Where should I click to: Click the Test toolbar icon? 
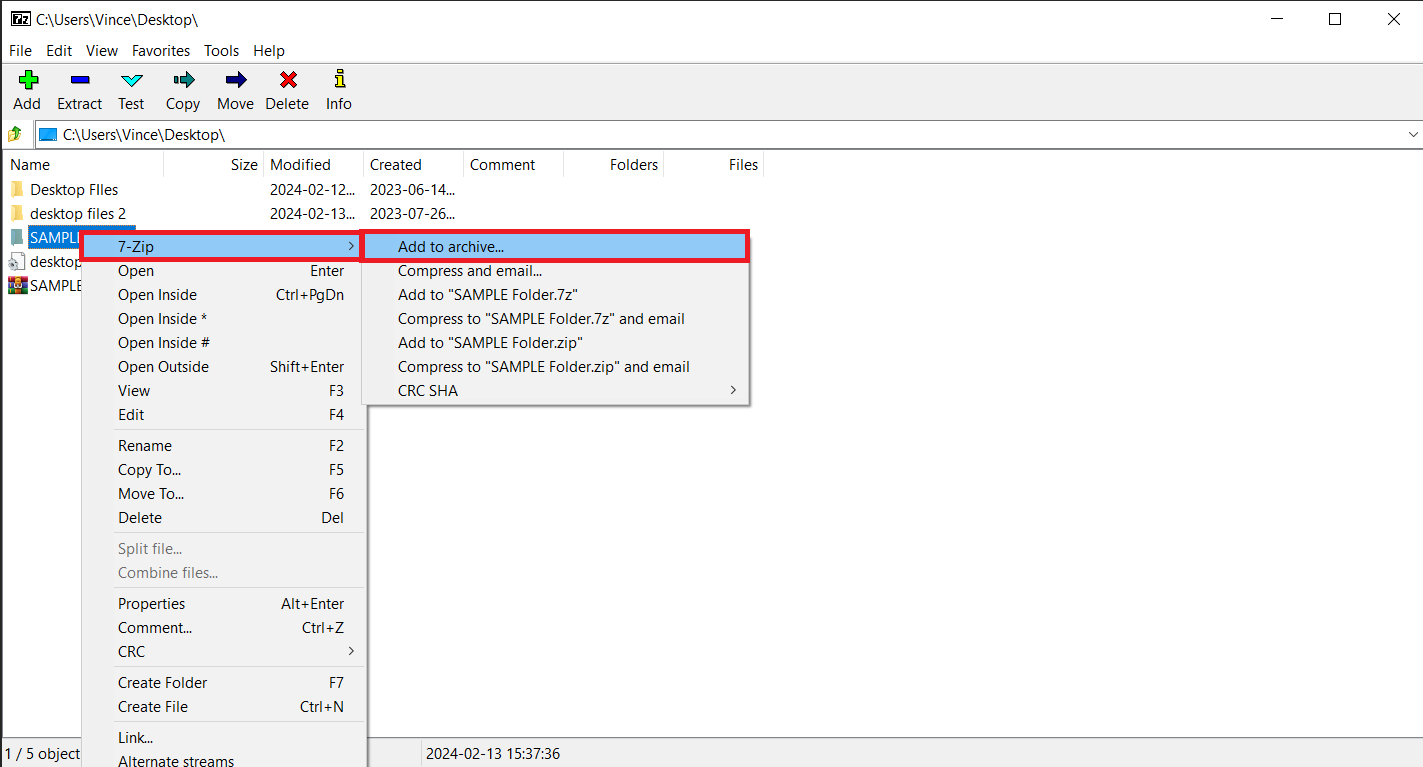131,80
